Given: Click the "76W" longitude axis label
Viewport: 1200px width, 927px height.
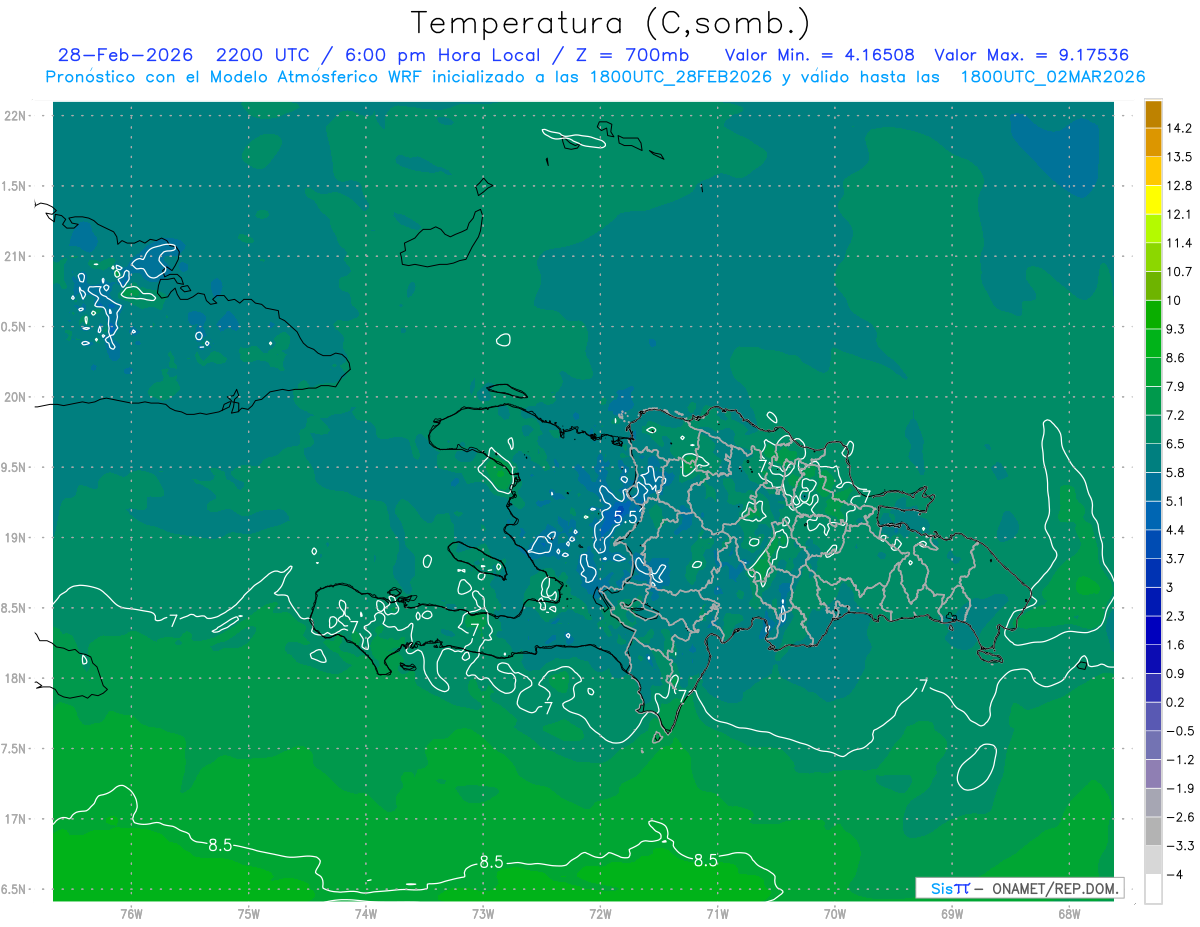Looking at the screenshot, I should (131, 913).
